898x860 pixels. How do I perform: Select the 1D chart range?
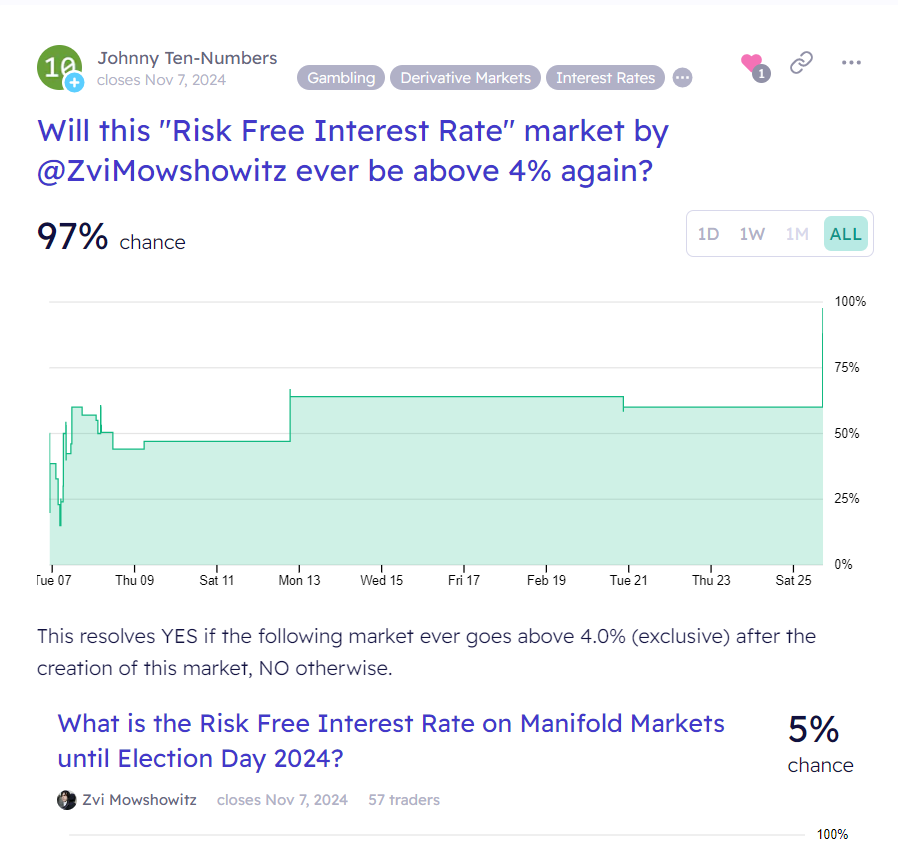pos(708,234)
